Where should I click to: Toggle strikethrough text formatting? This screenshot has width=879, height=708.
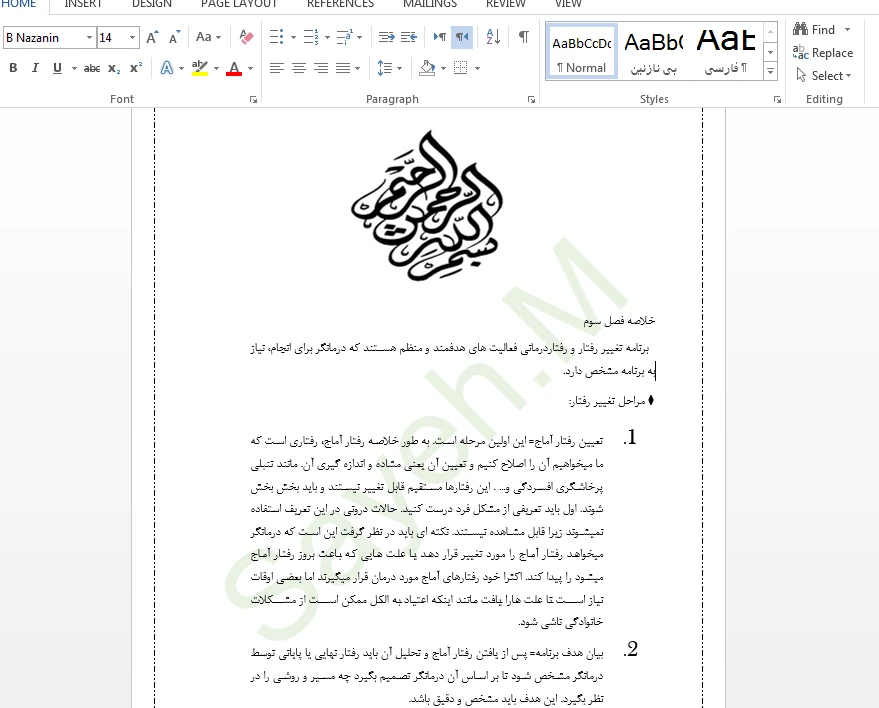[92, 68]
